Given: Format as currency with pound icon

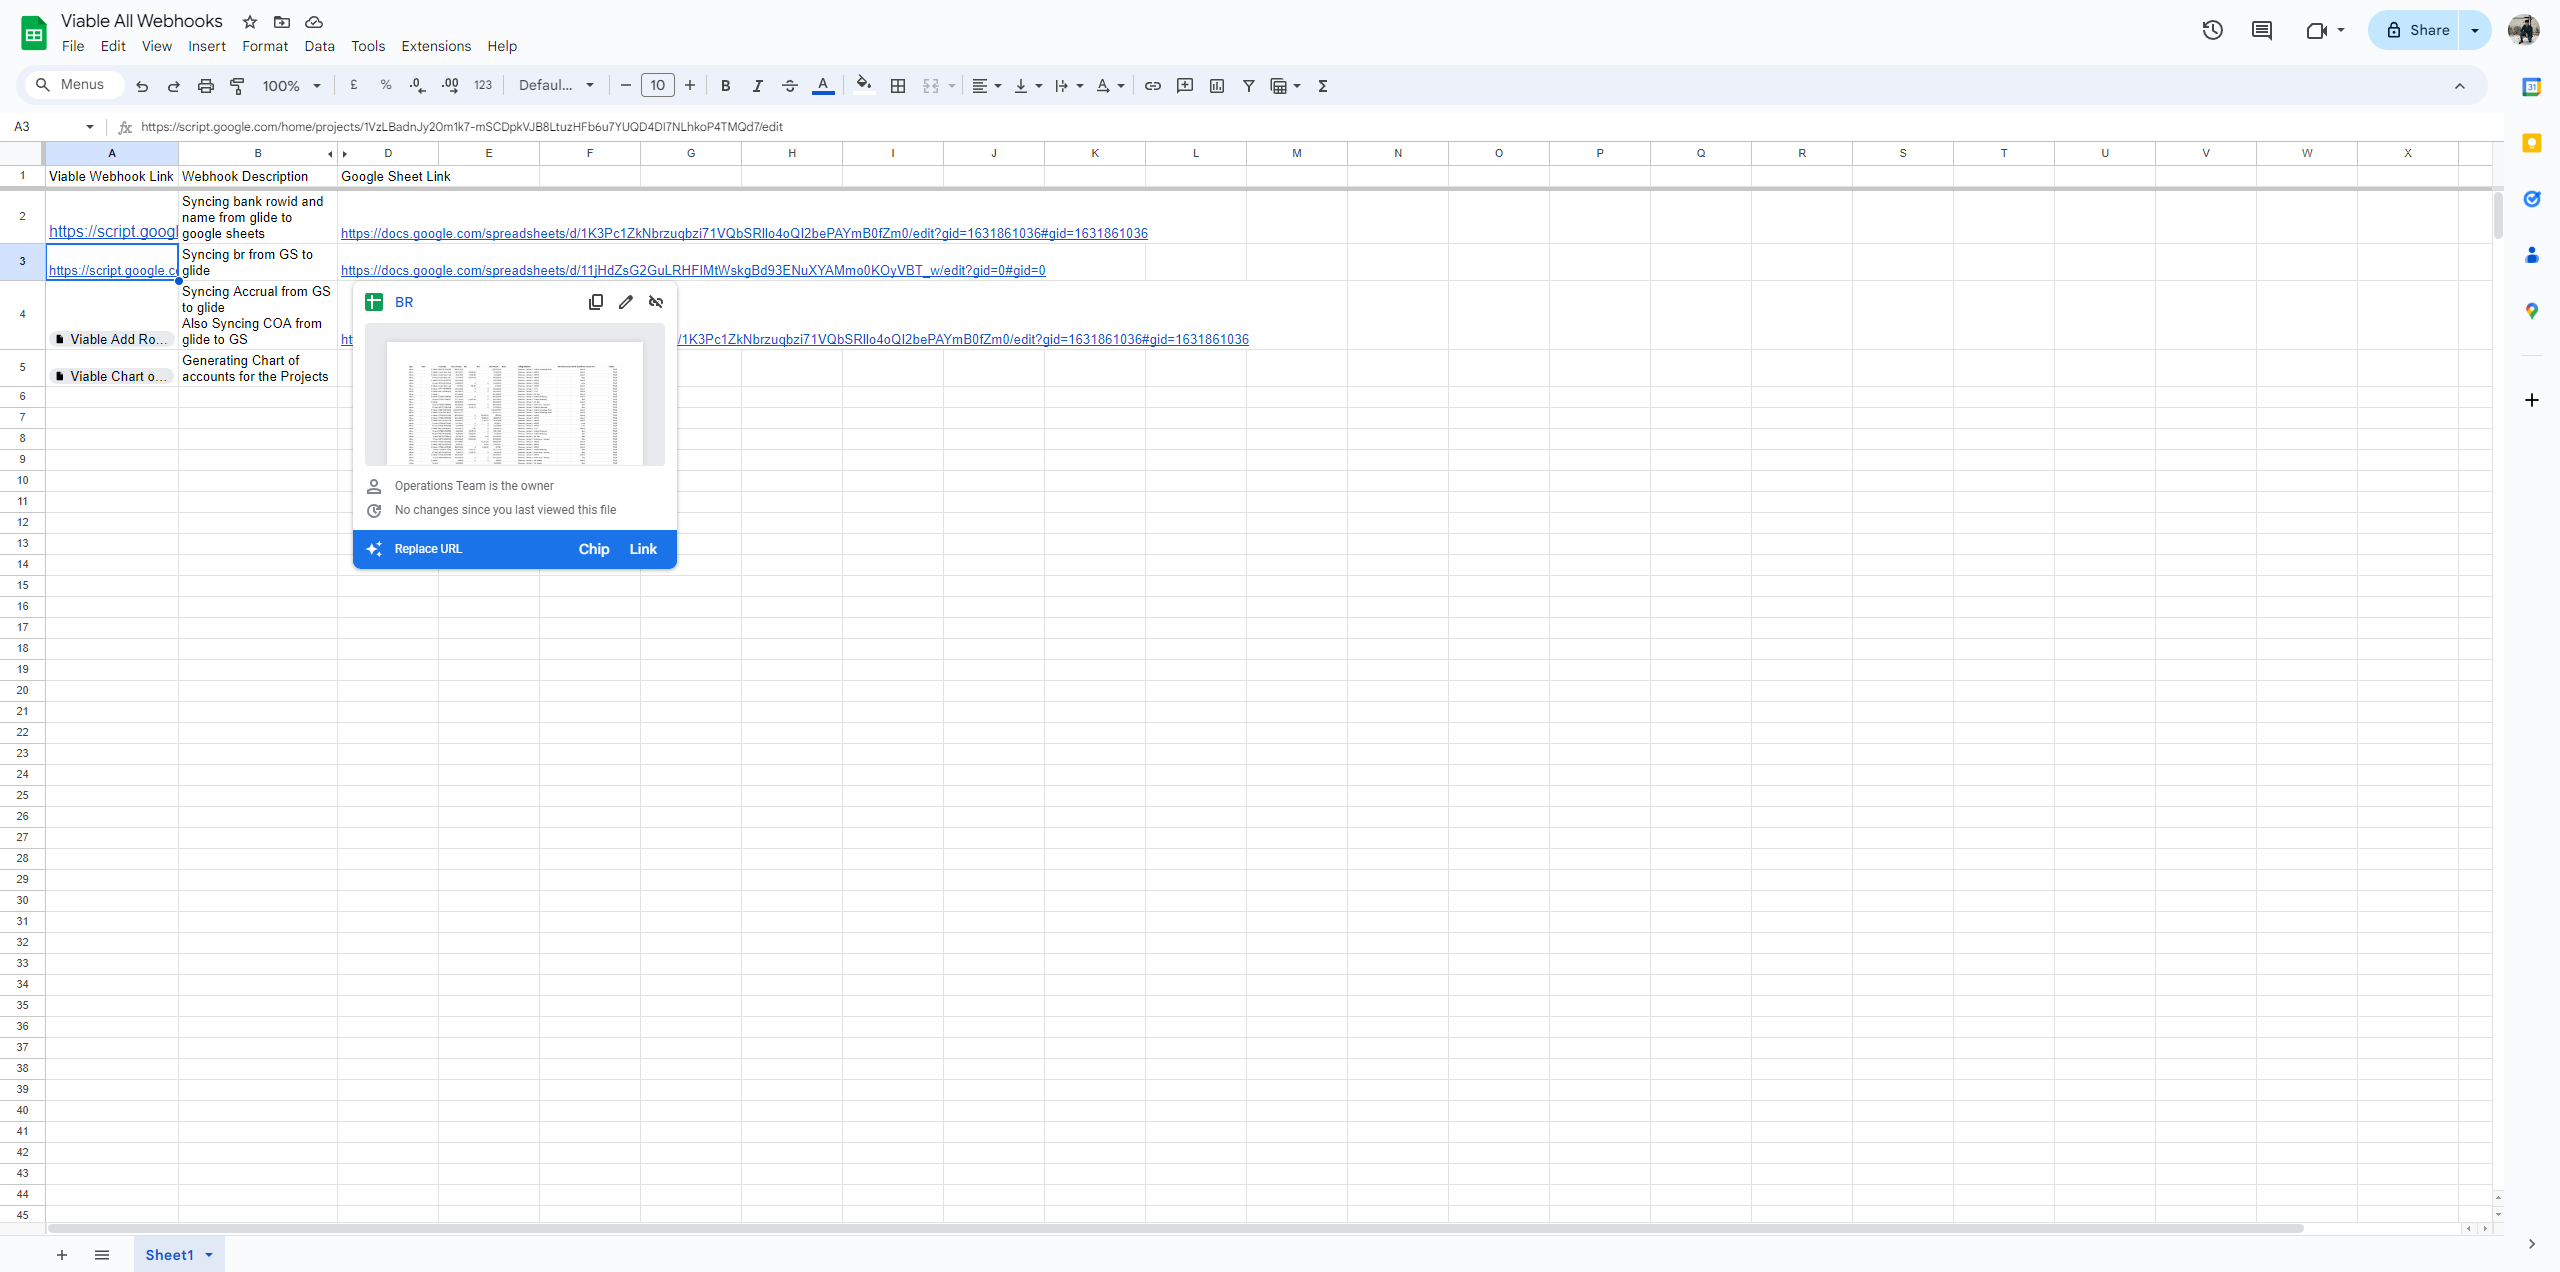Looking at the screenshot, I should point(354,86).
